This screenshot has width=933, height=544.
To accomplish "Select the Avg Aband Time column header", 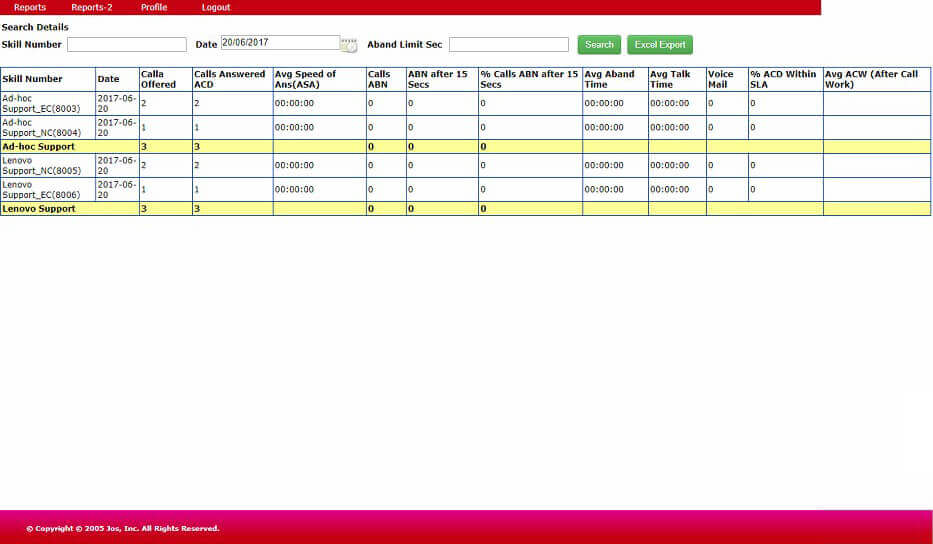I will [x=615, y=79].
